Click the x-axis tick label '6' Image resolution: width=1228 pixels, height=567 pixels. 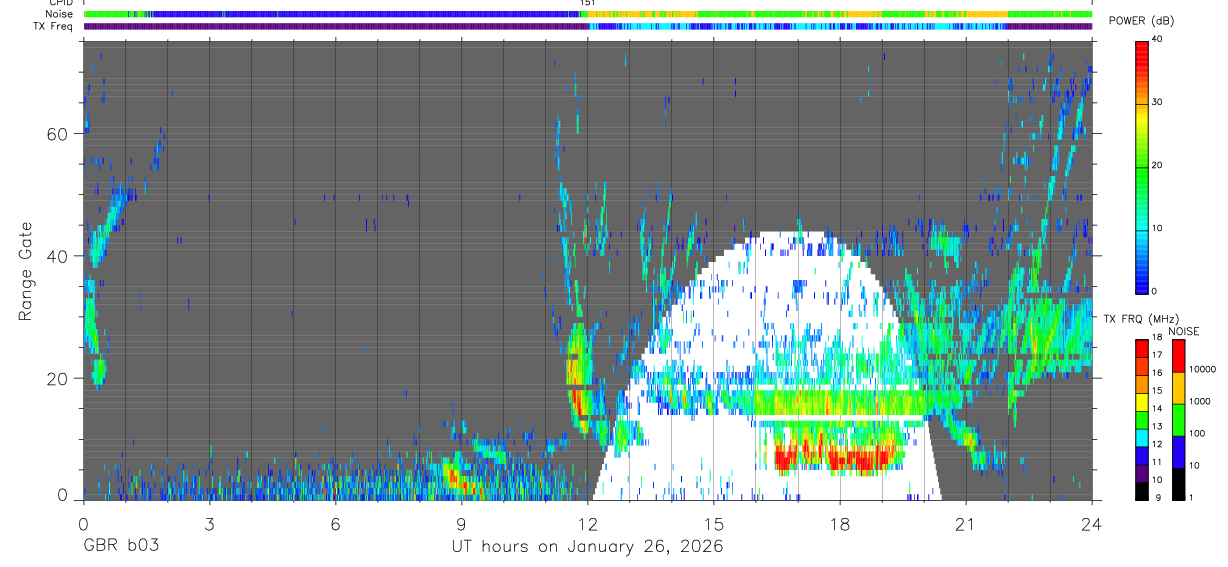pyautogui.click(x=335, y=523)
